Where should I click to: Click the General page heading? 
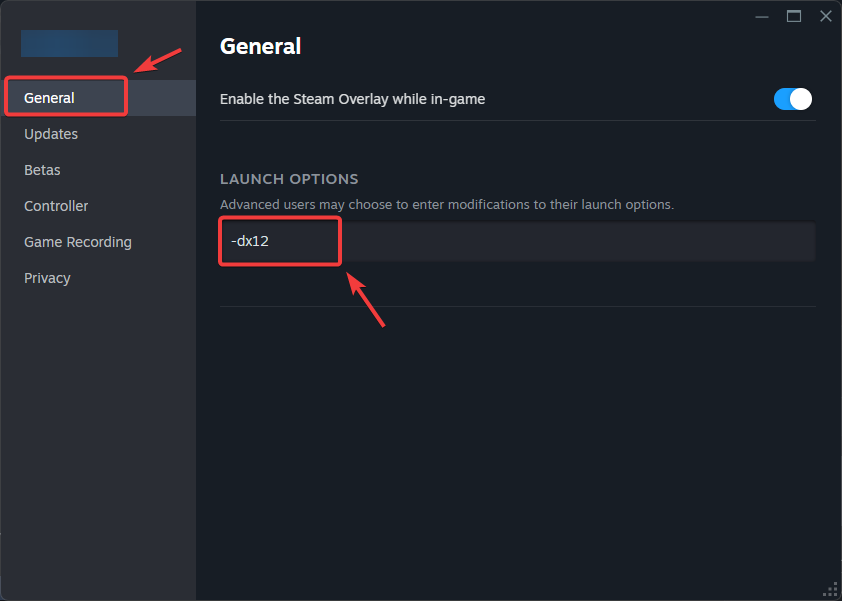pyautogui.click(x=260, y=45)
